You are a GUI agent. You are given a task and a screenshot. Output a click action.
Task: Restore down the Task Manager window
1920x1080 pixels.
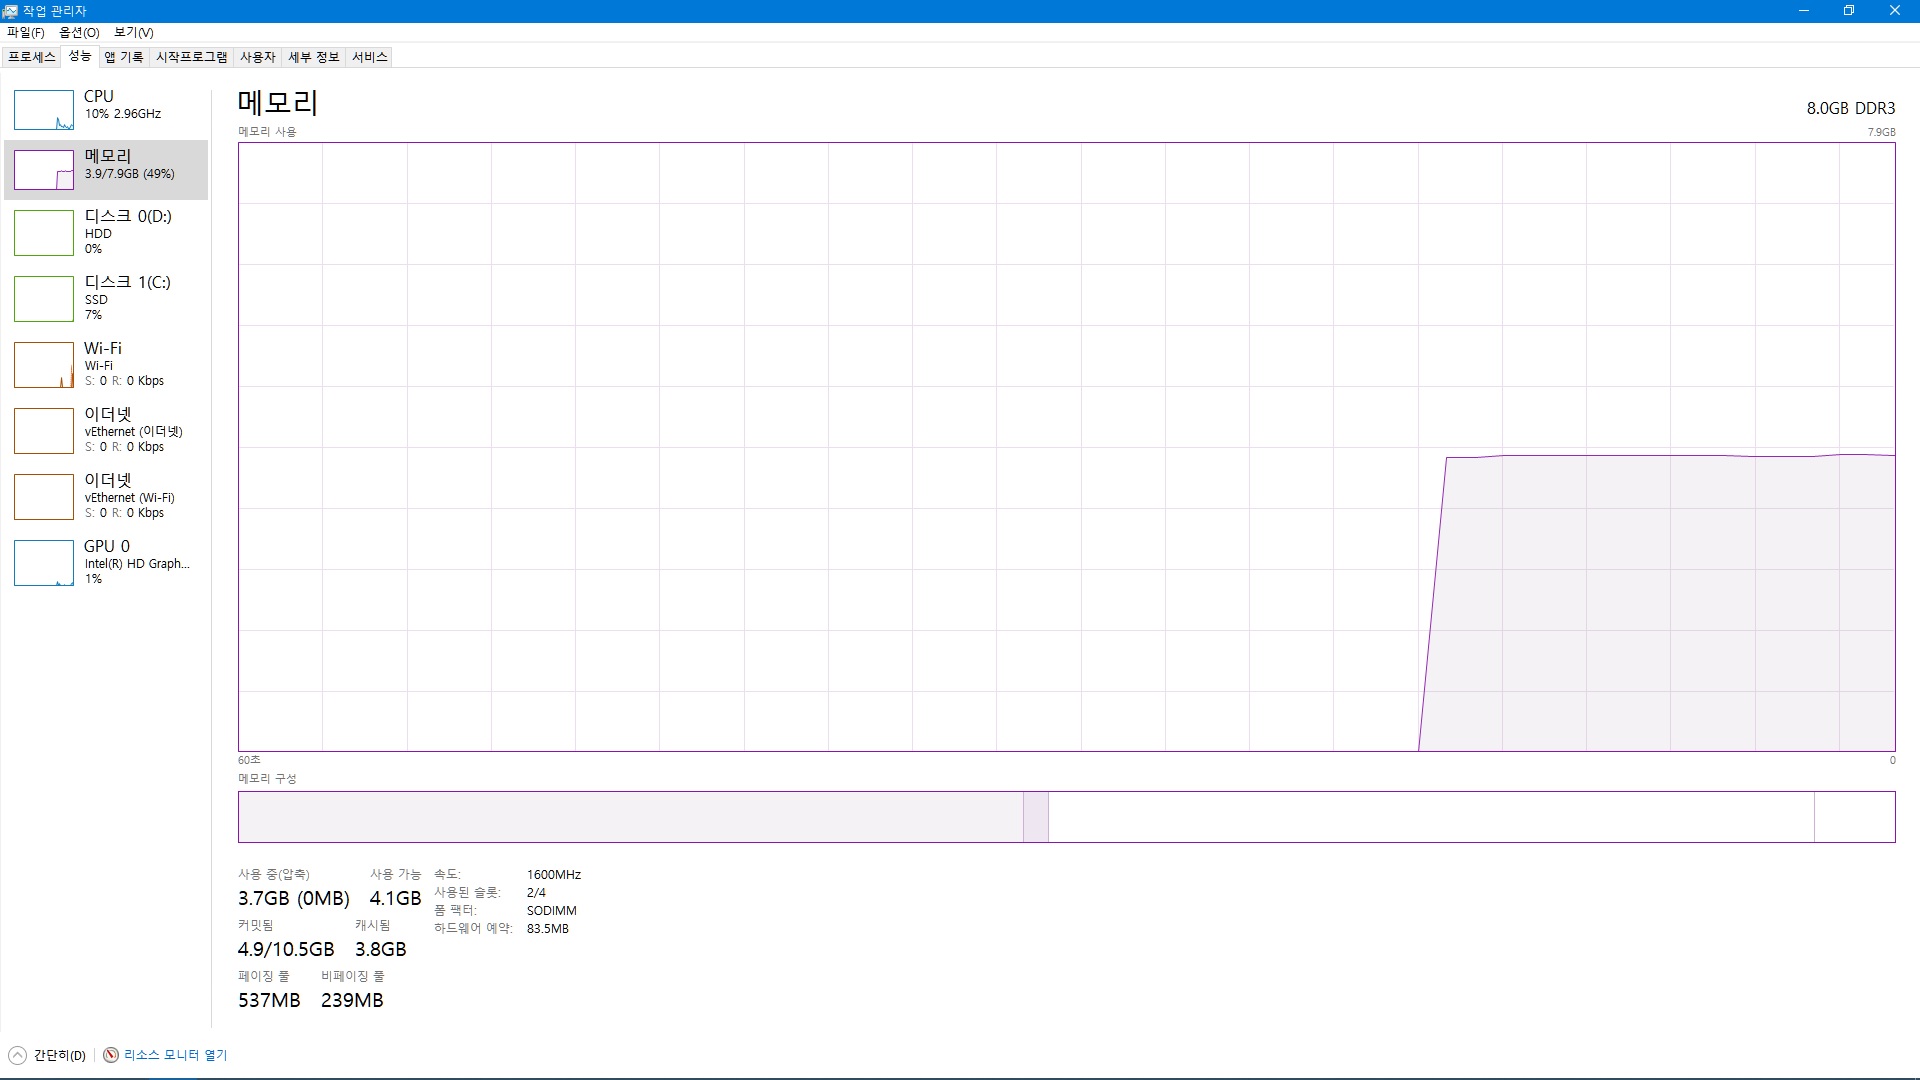click(1849, 11)
